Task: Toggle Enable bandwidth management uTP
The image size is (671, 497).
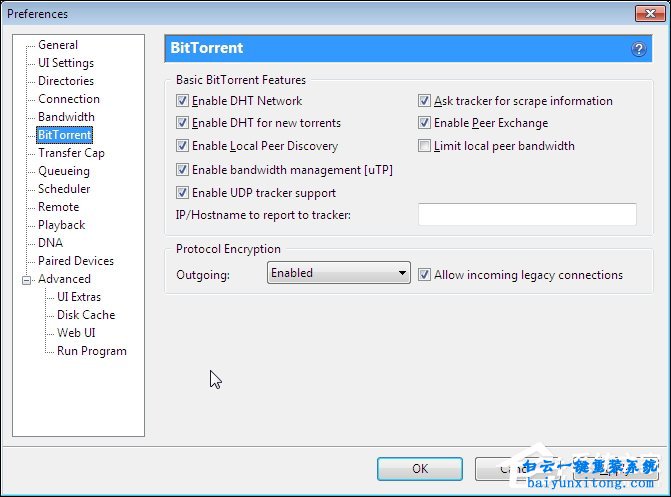Action: point(182,170)
